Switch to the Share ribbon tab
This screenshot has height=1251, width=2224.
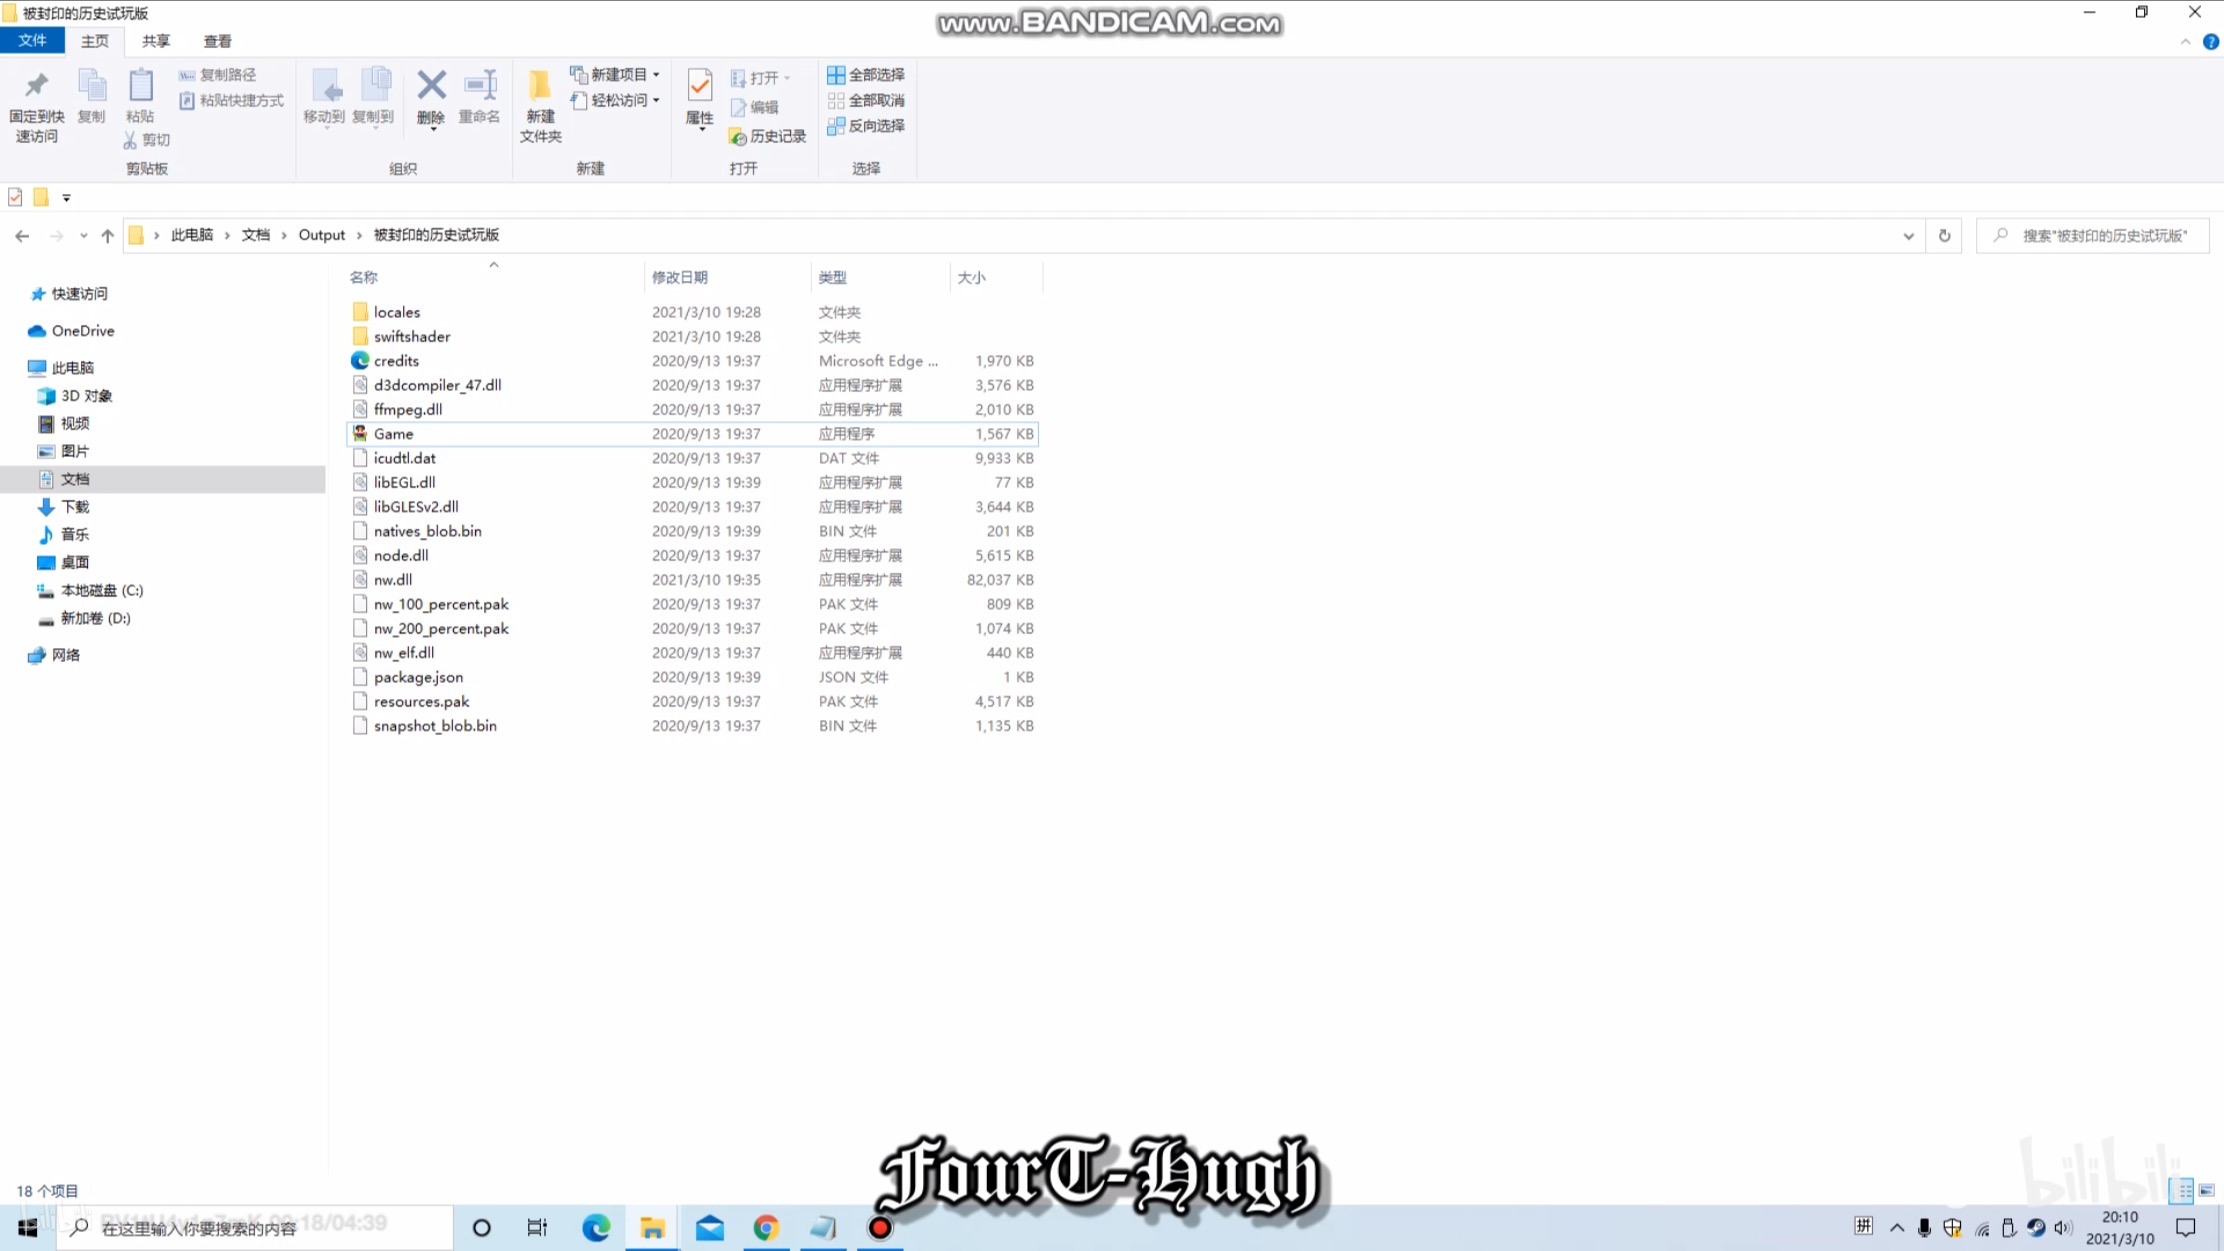[x=156, y=41]
